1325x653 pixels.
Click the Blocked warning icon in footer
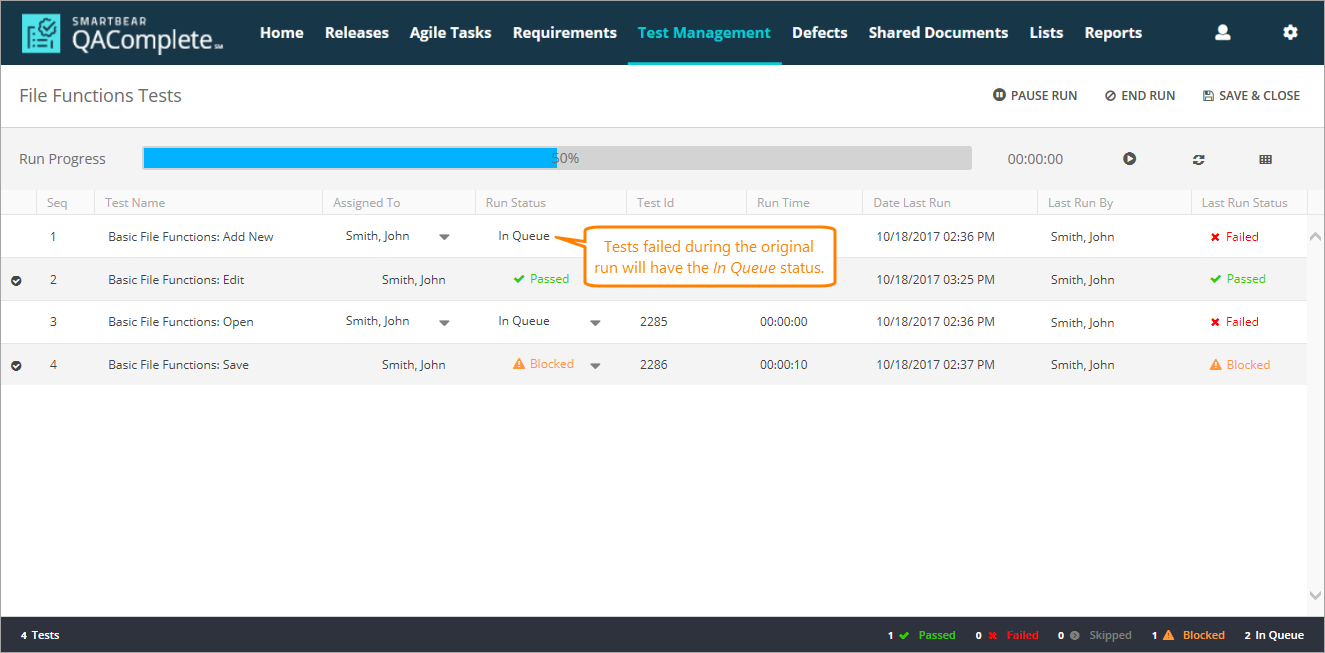[1168, 635]
